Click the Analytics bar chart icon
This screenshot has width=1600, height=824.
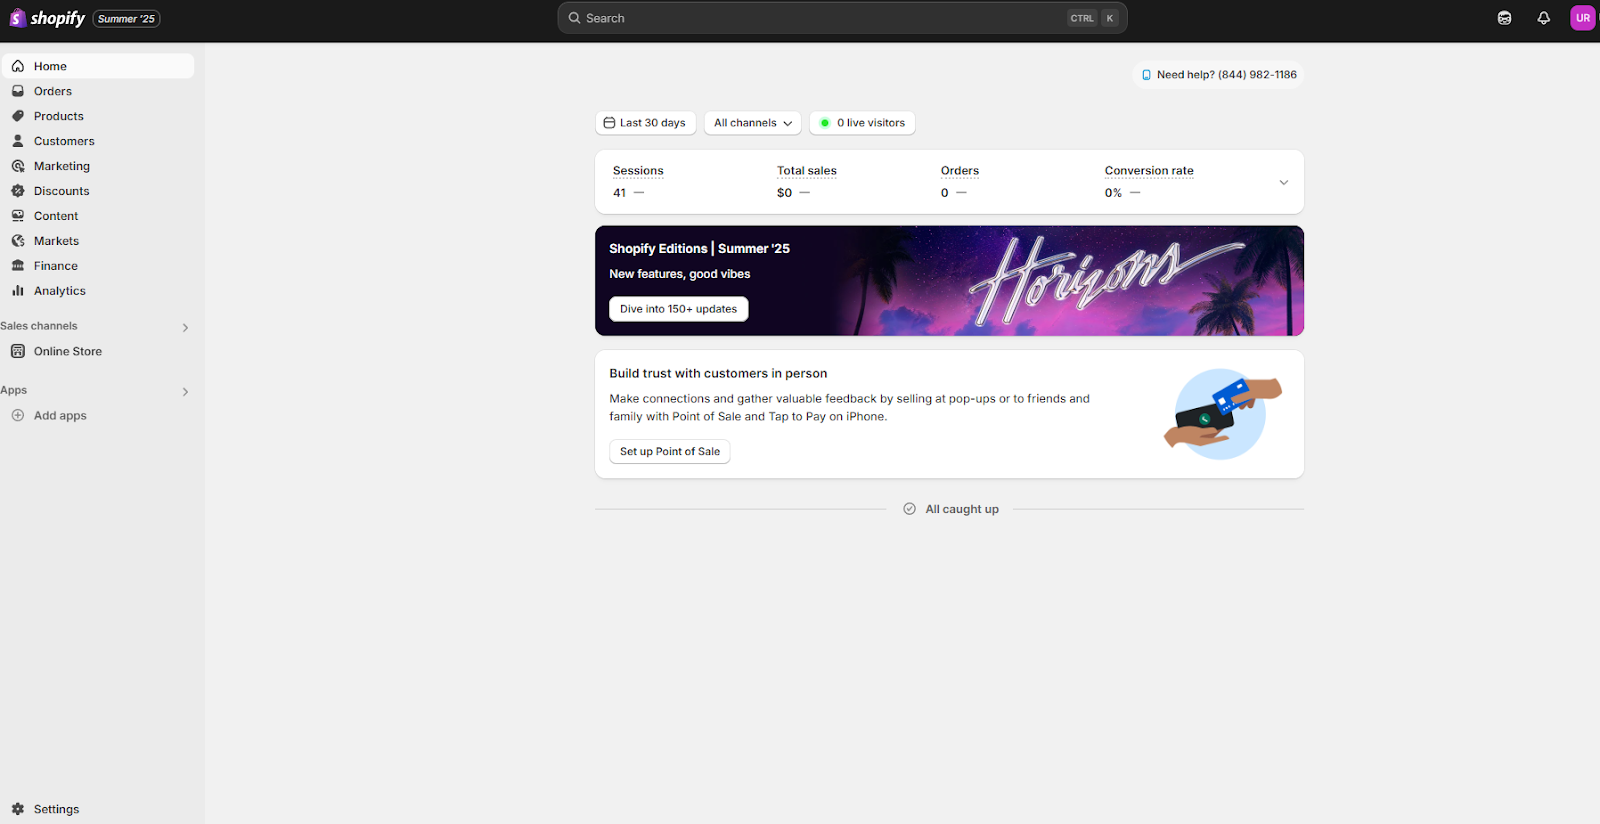click(18, 291)
